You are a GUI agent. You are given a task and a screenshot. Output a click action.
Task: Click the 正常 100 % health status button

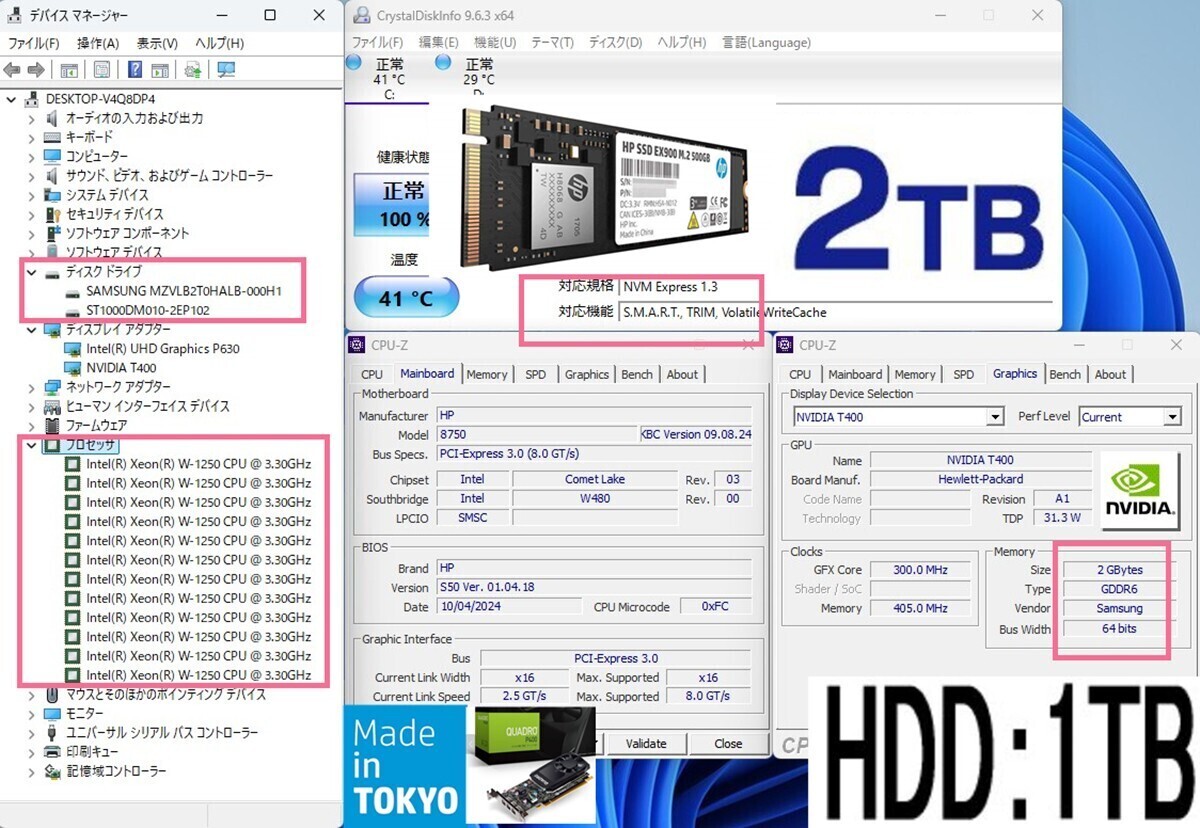(x=394, y=205)
